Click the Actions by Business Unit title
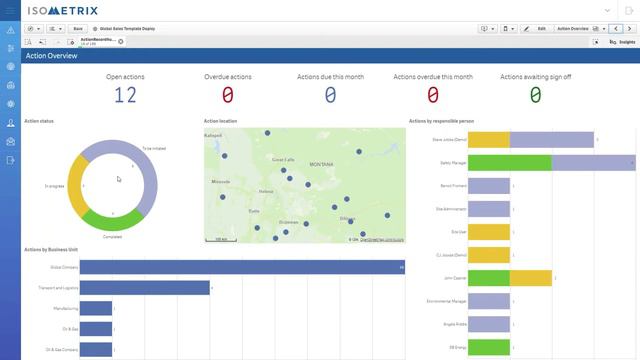The width and height of the screenshot is (640, 360). coord(51,249)
